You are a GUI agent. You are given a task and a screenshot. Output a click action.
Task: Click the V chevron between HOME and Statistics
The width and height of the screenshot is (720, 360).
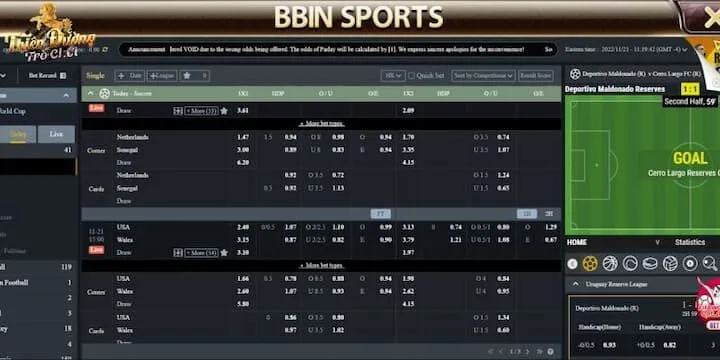(x=657, y=242)
